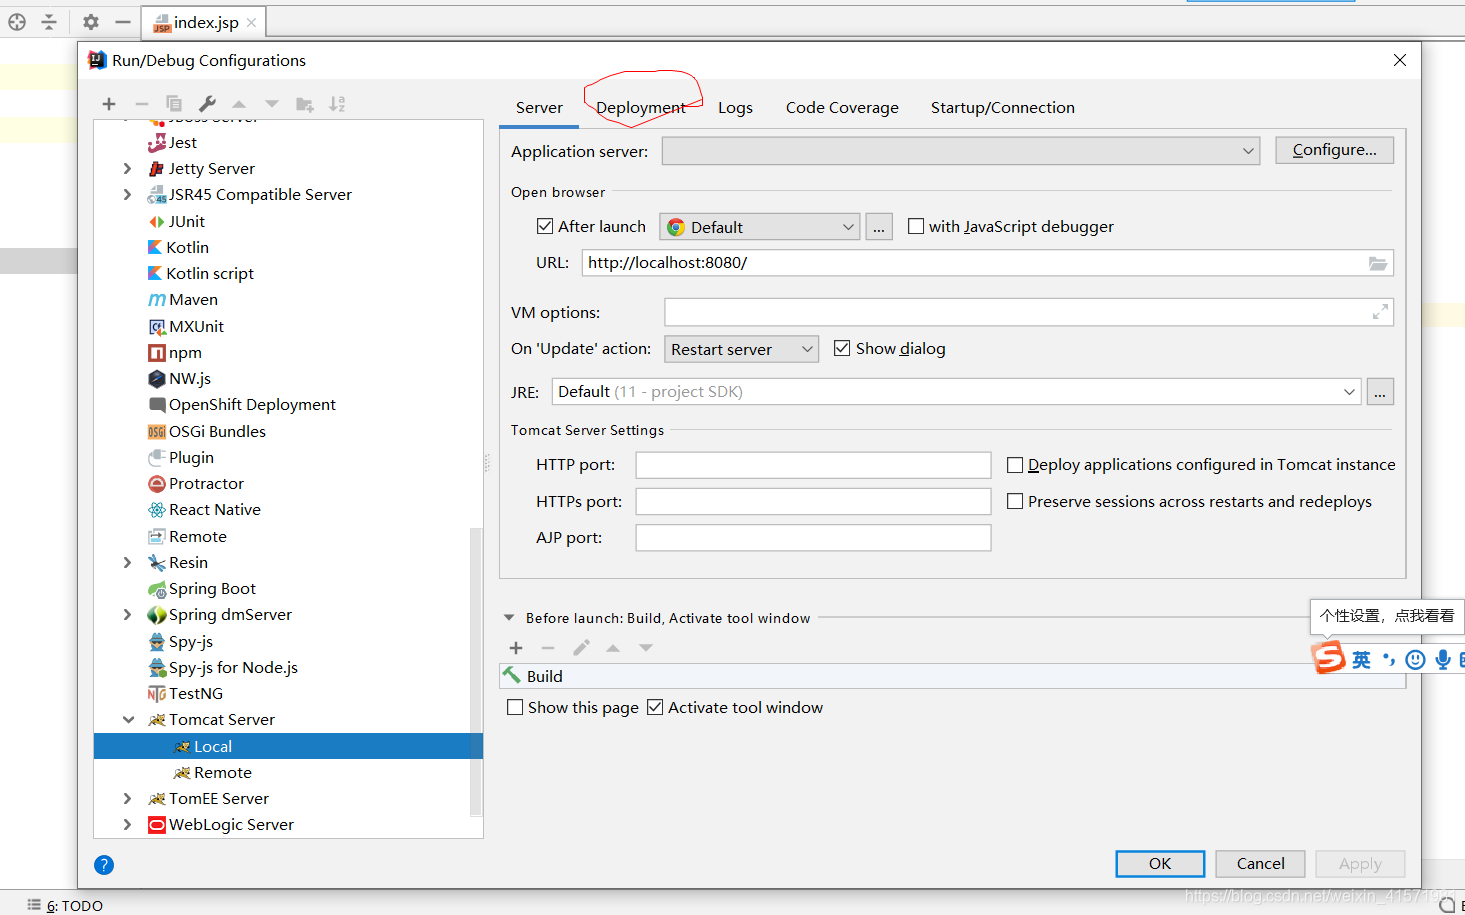This screenshot has height=915, width=1465.
Task: Expand TomEE Server tree node
Action: pos(127,798)
